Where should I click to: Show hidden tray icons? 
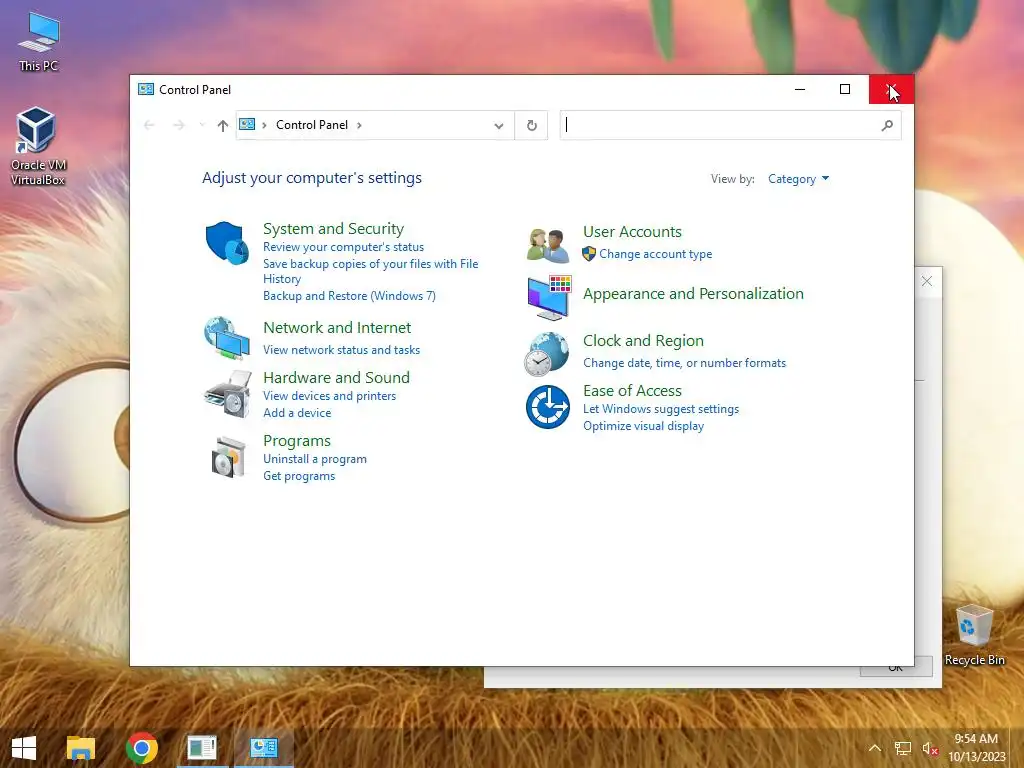tap(874, 748)
